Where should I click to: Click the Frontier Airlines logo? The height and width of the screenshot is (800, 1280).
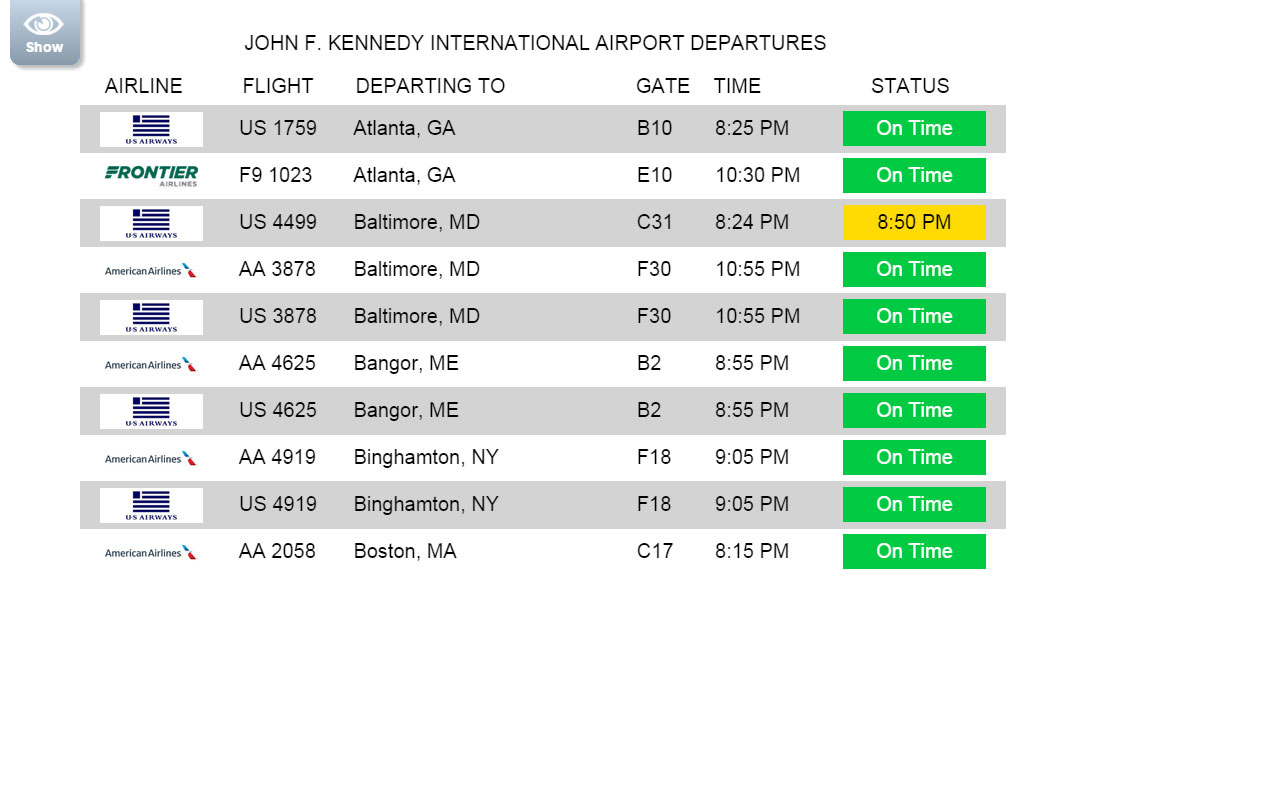[x=151, y=176]
